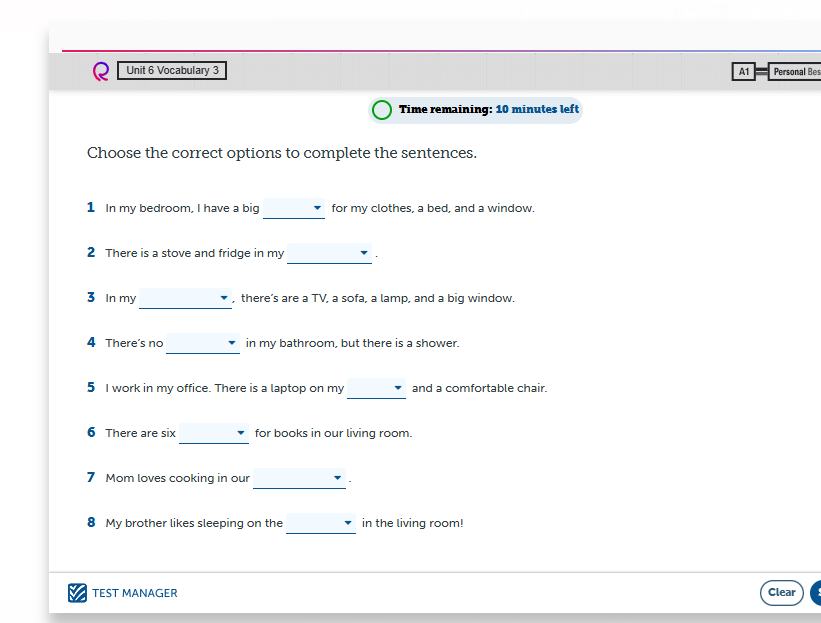This screenshot has height=623, width=821.
Task: Open the TEST MANAGER link
Action: [135, 593]
